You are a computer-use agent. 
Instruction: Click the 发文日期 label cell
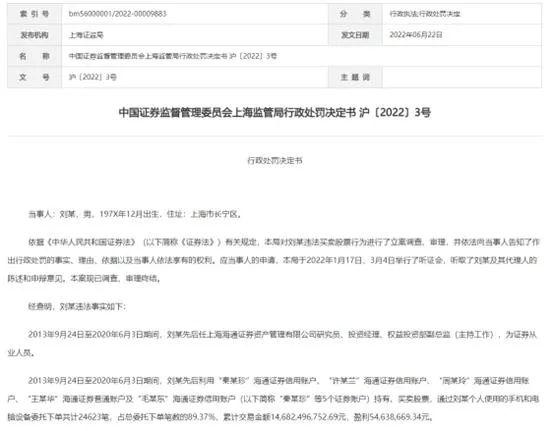tap(355, 35)
